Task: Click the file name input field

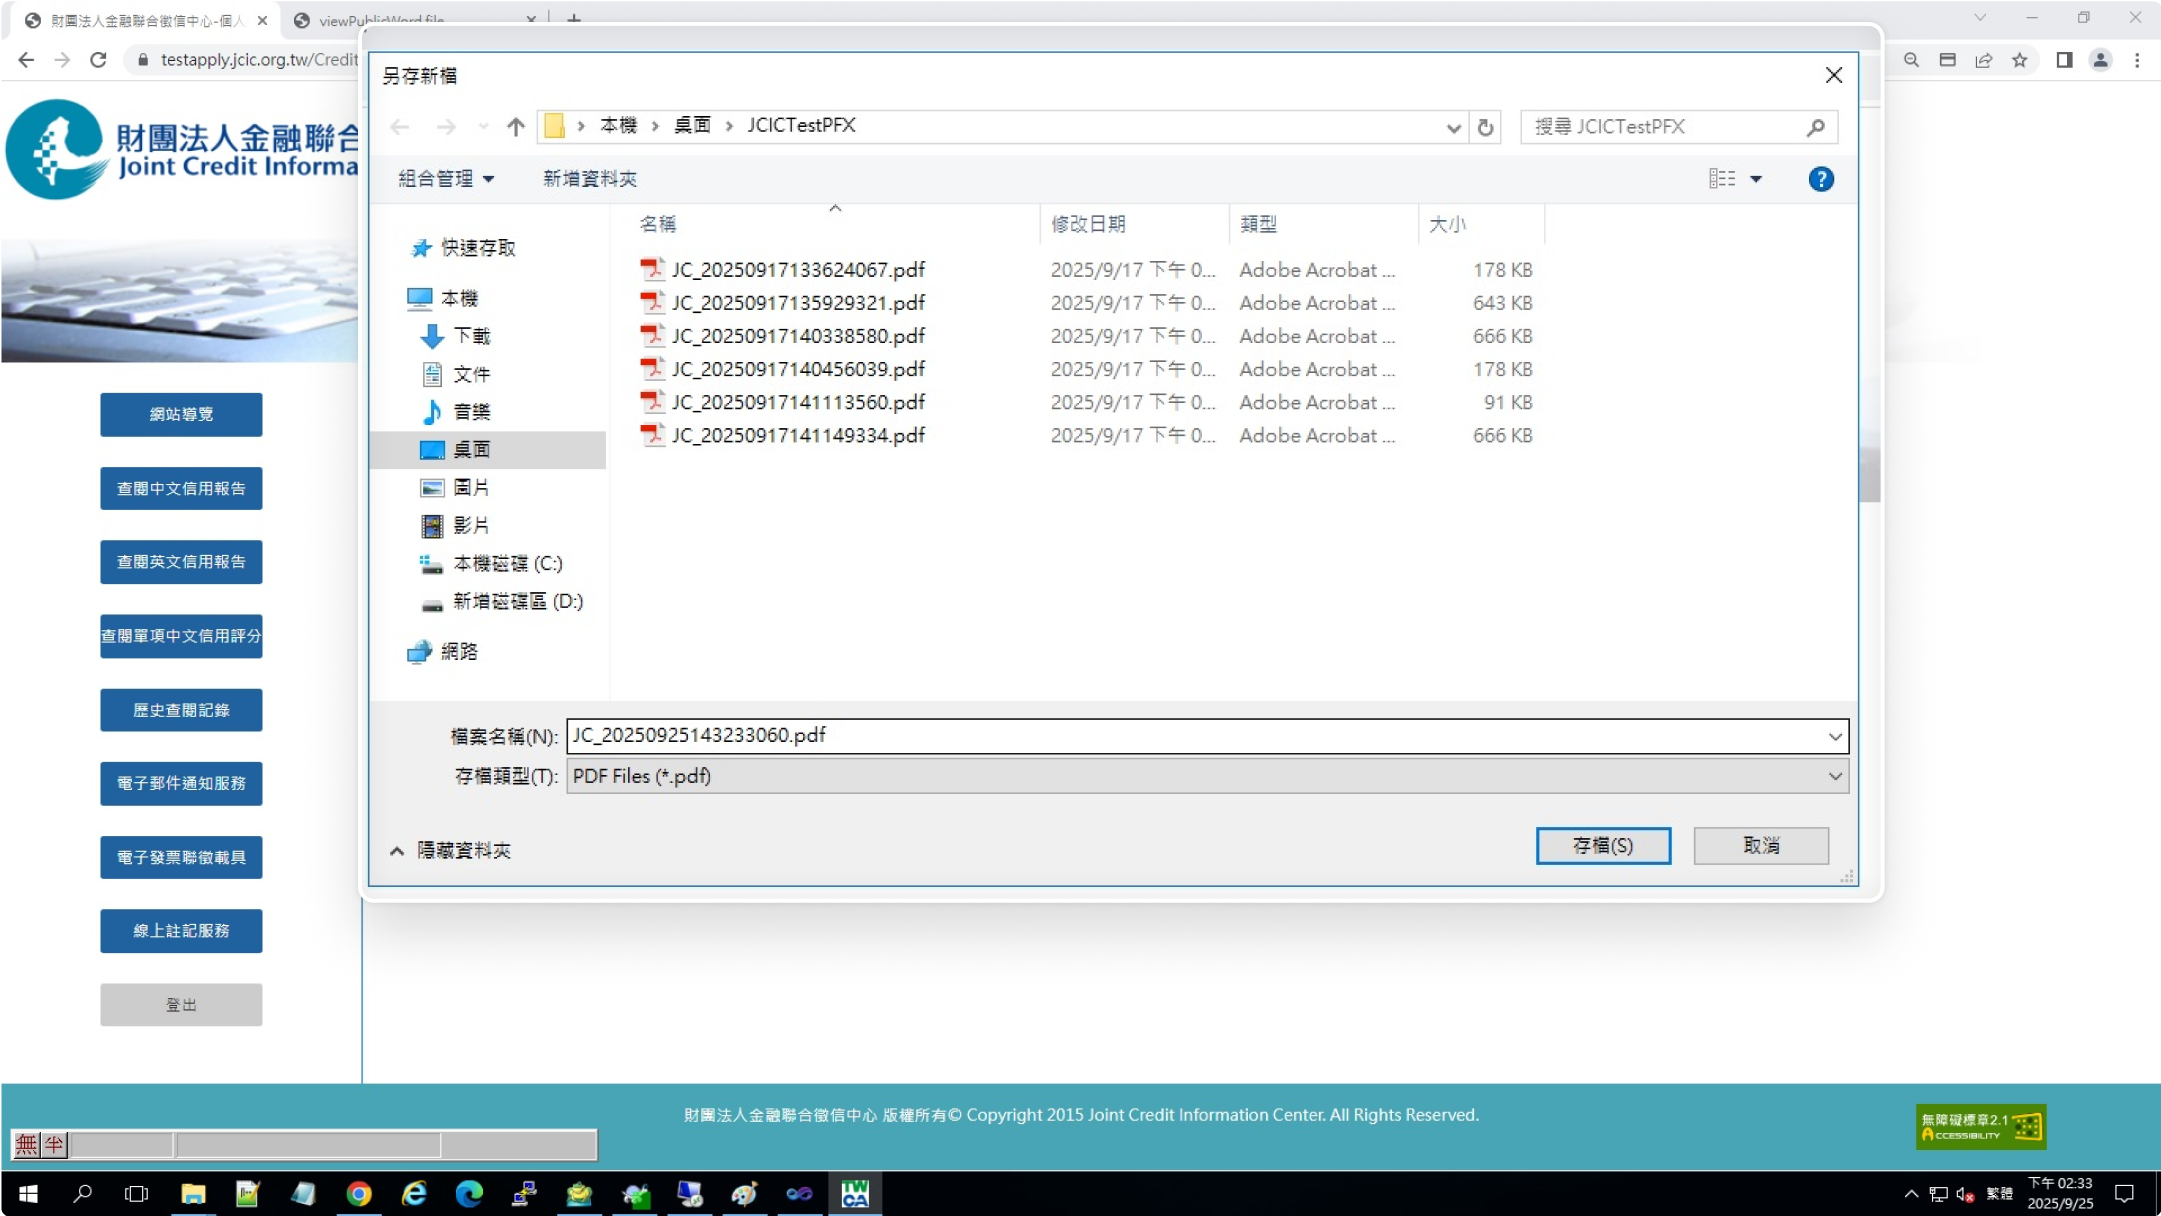Action: pyautogui.click(x=1190, y=735)
